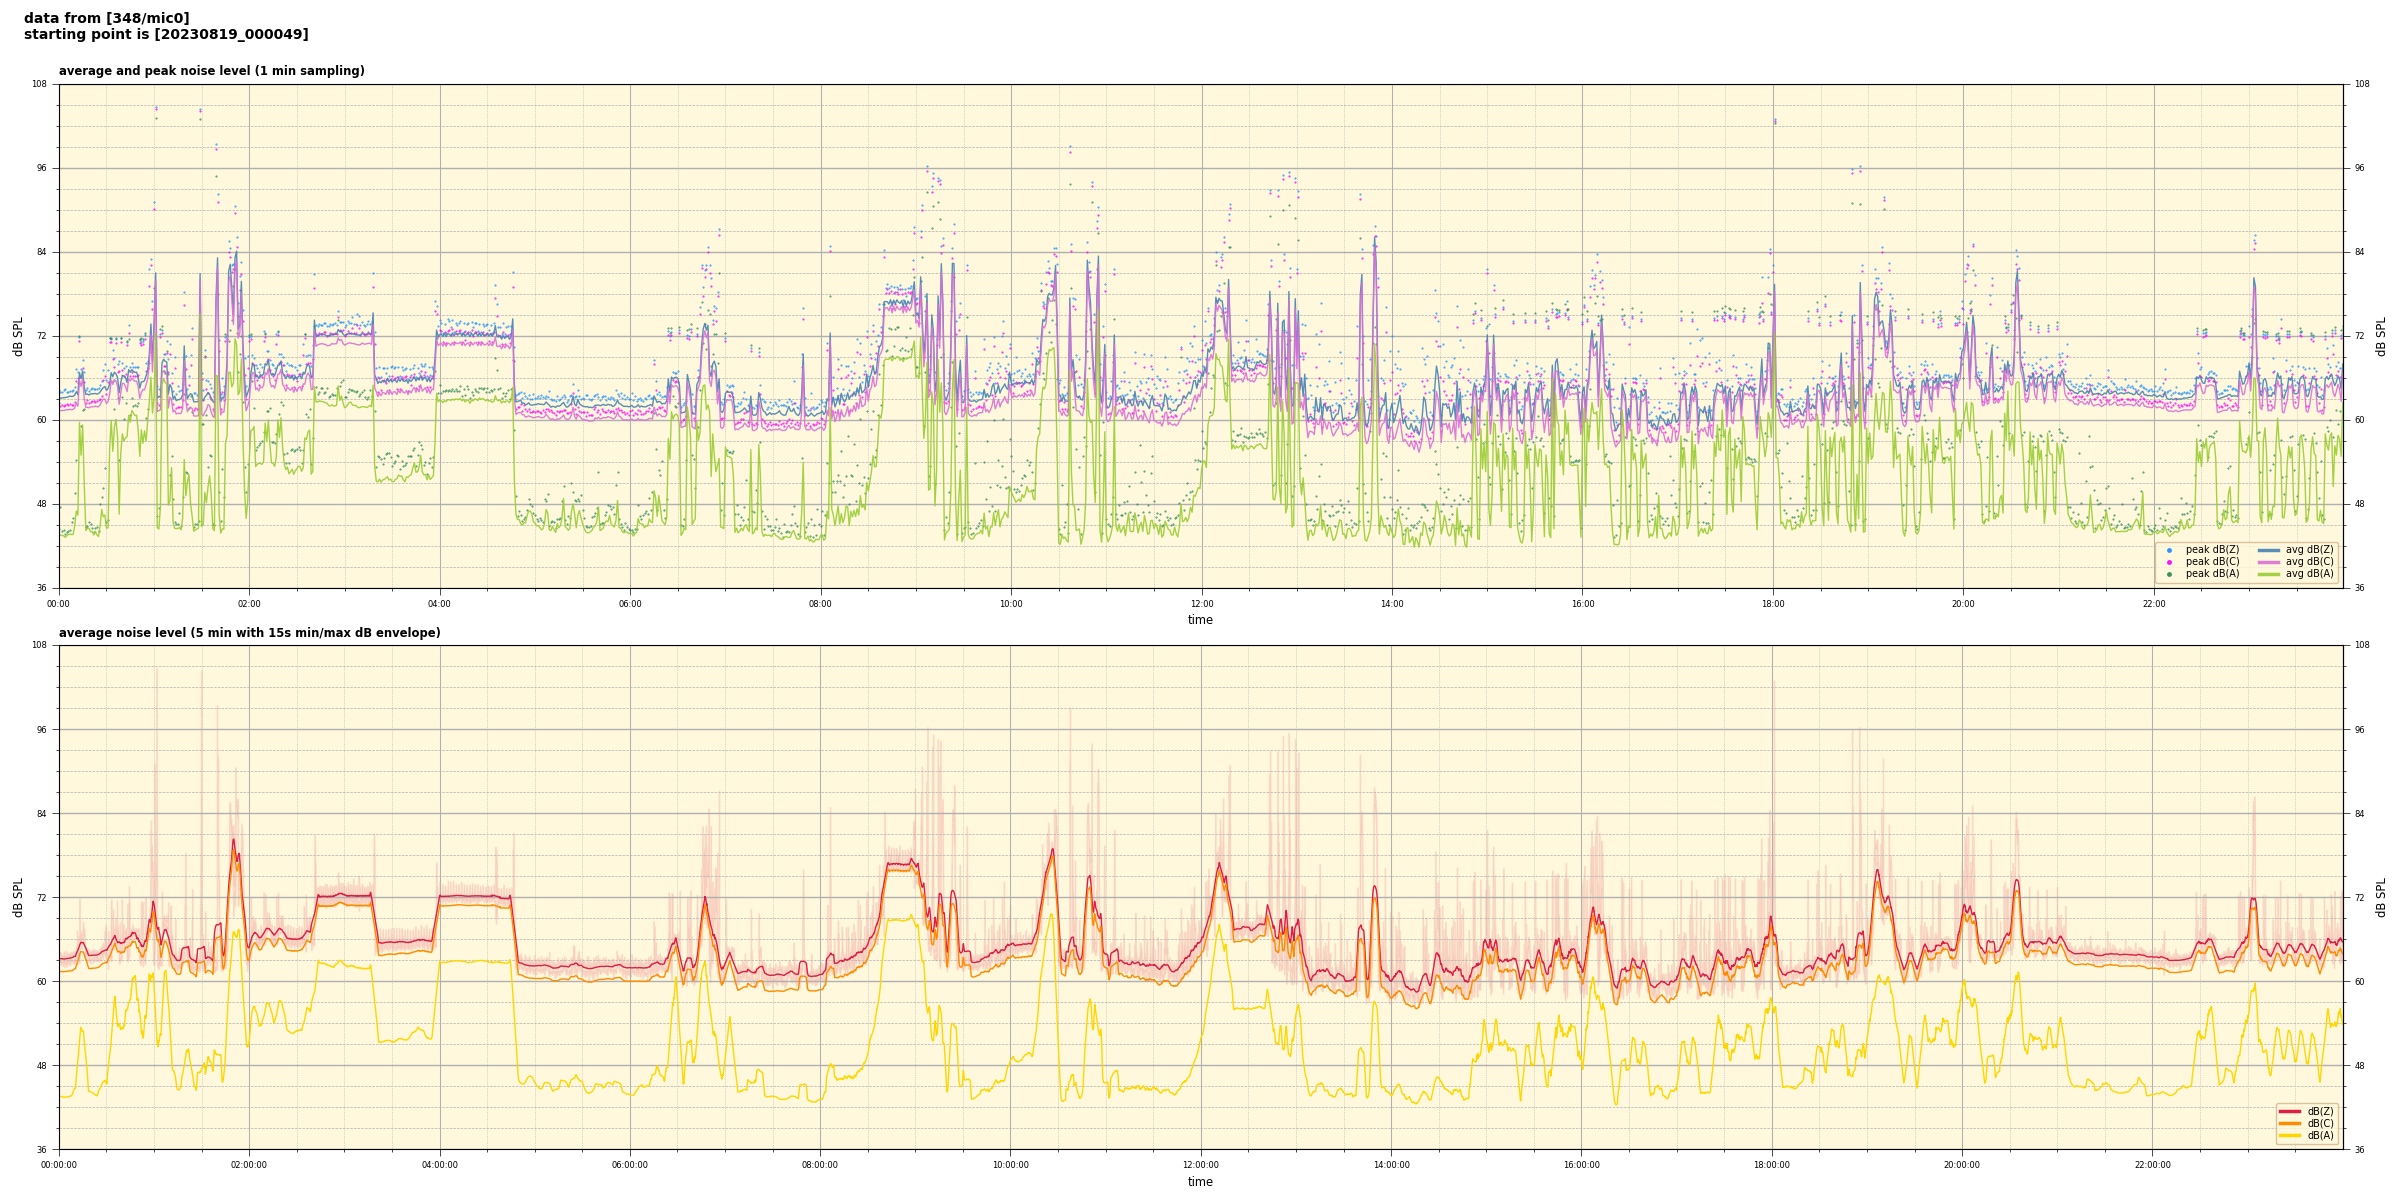Click the bottom chart's left 'dB SPL' axis label

coord(18,897)
